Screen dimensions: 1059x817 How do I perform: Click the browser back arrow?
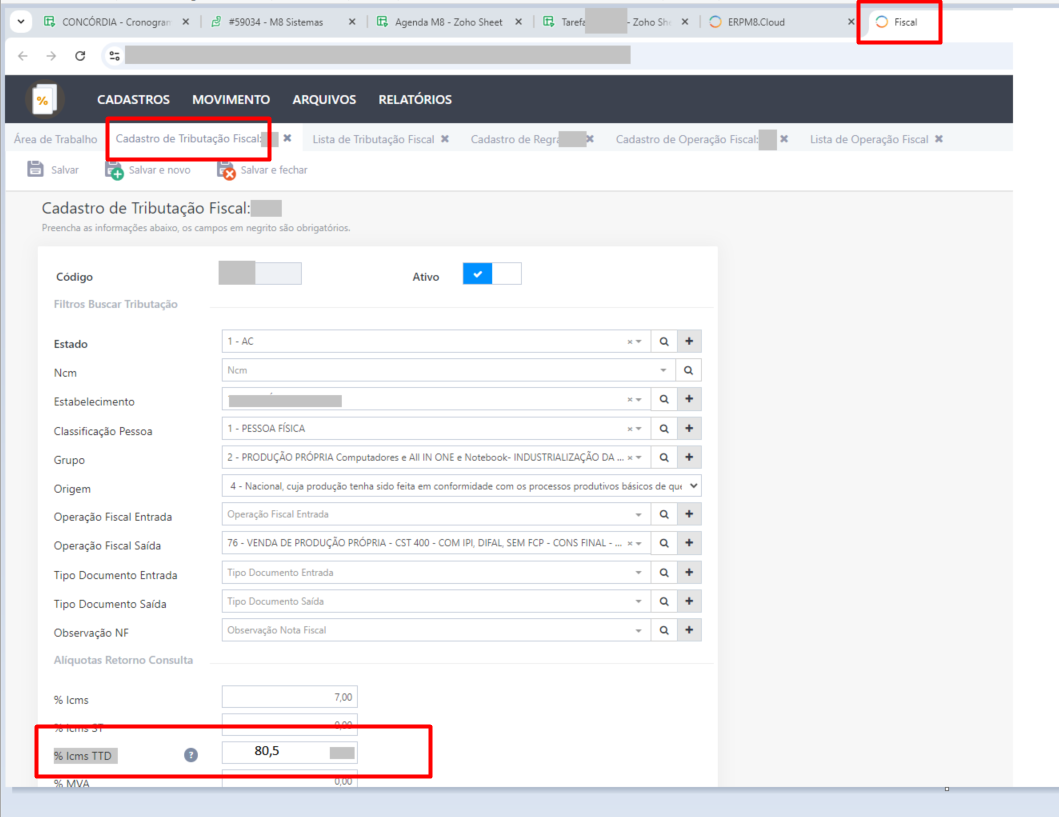tap(23, 56)
